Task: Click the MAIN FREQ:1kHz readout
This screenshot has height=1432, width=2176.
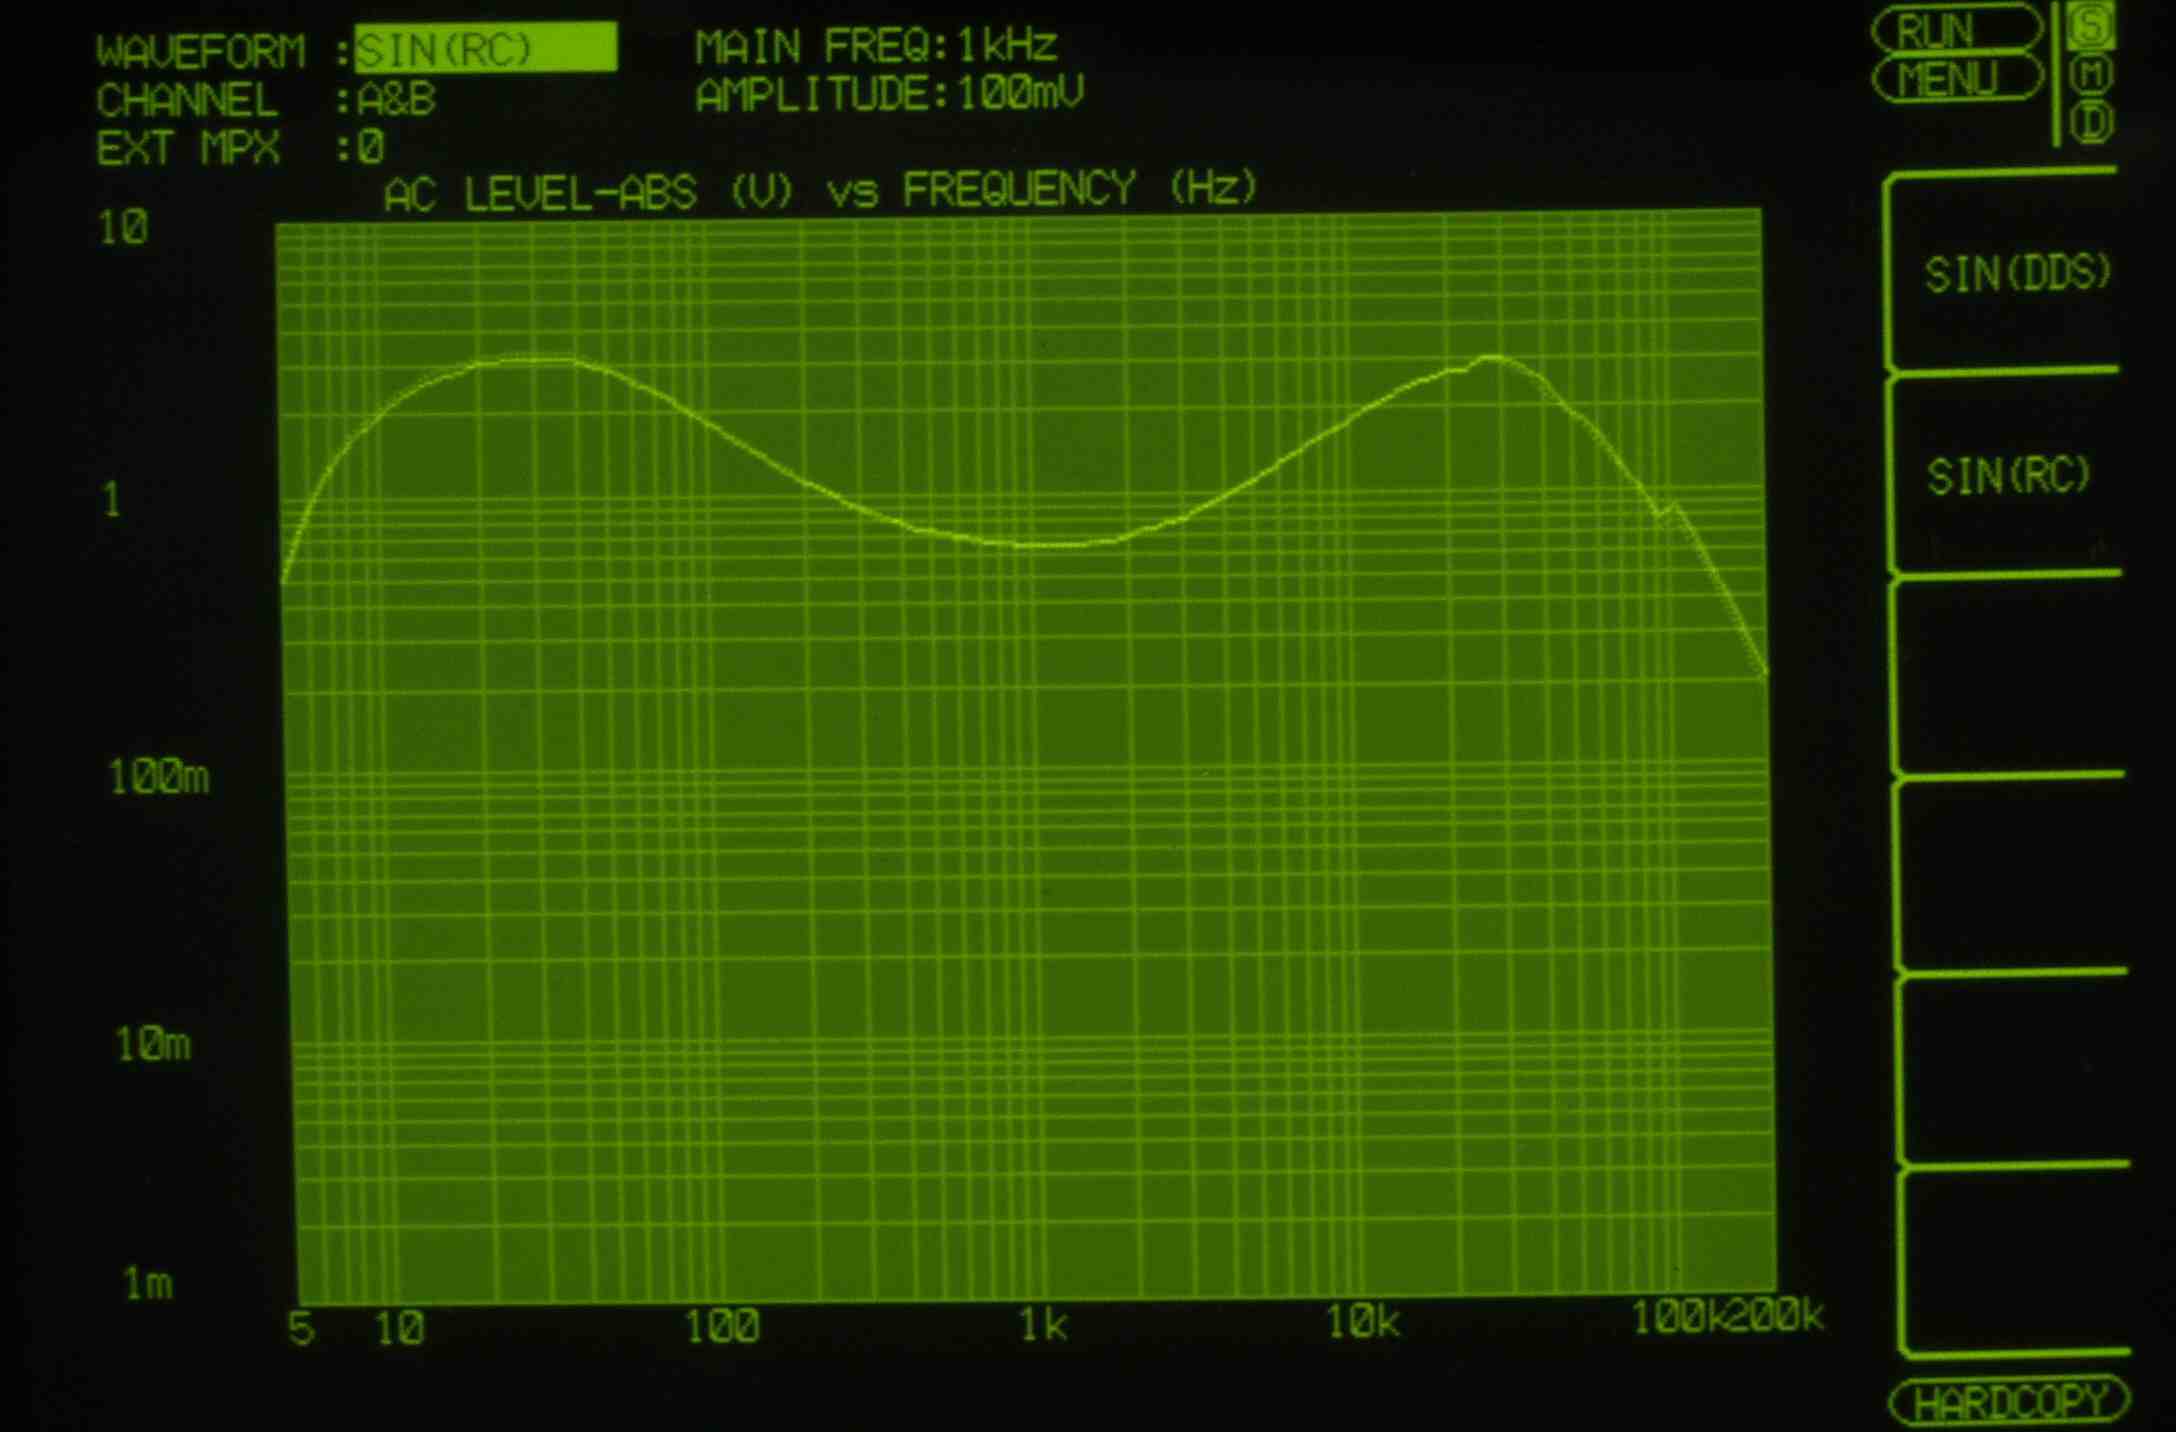Action: 876,46
